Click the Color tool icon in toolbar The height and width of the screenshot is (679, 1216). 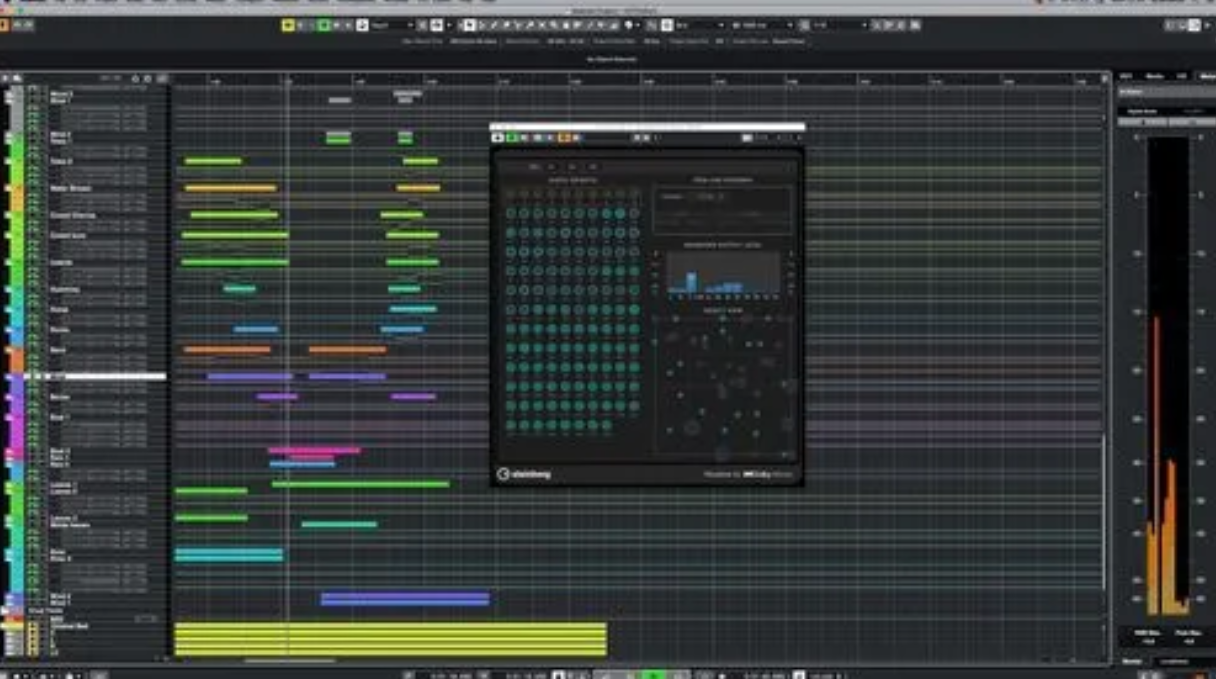click(x=630, y=25)
